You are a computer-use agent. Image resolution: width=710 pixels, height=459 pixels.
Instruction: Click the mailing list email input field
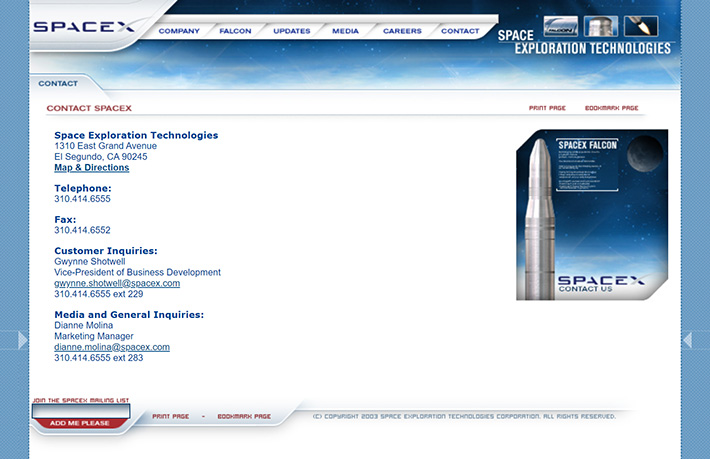(x=81, y=411)
